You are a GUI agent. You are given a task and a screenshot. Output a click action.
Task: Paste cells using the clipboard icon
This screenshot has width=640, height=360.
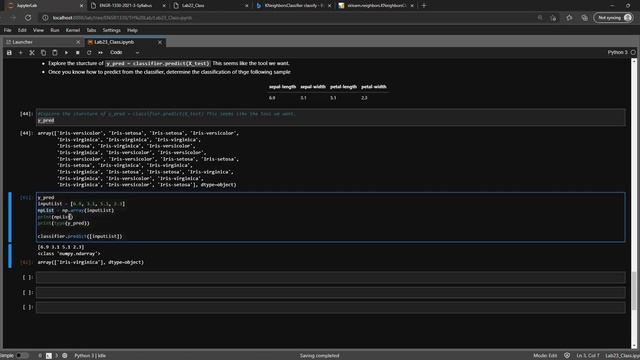(55, 53)
